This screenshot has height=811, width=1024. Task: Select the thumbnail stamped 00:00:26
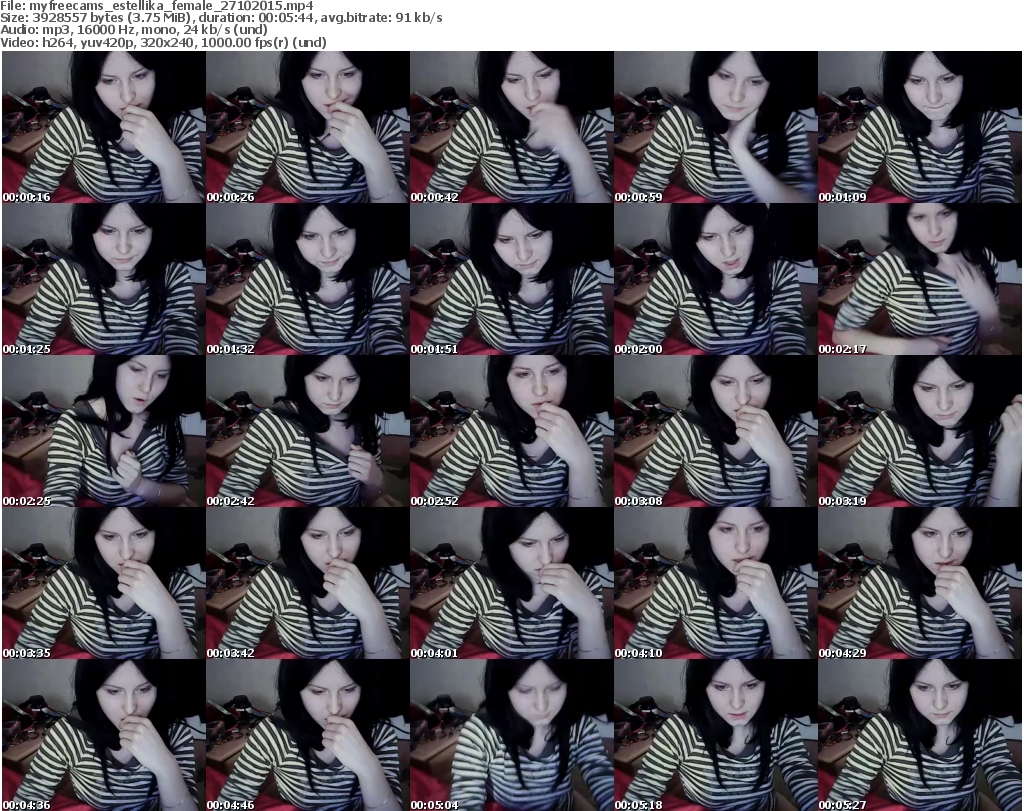pyautogui.click(x=308, y=127)
